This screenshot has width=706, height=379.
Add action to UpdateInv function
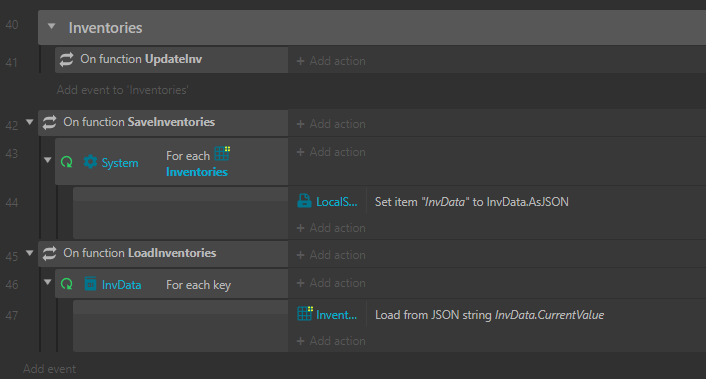[331, 61]
